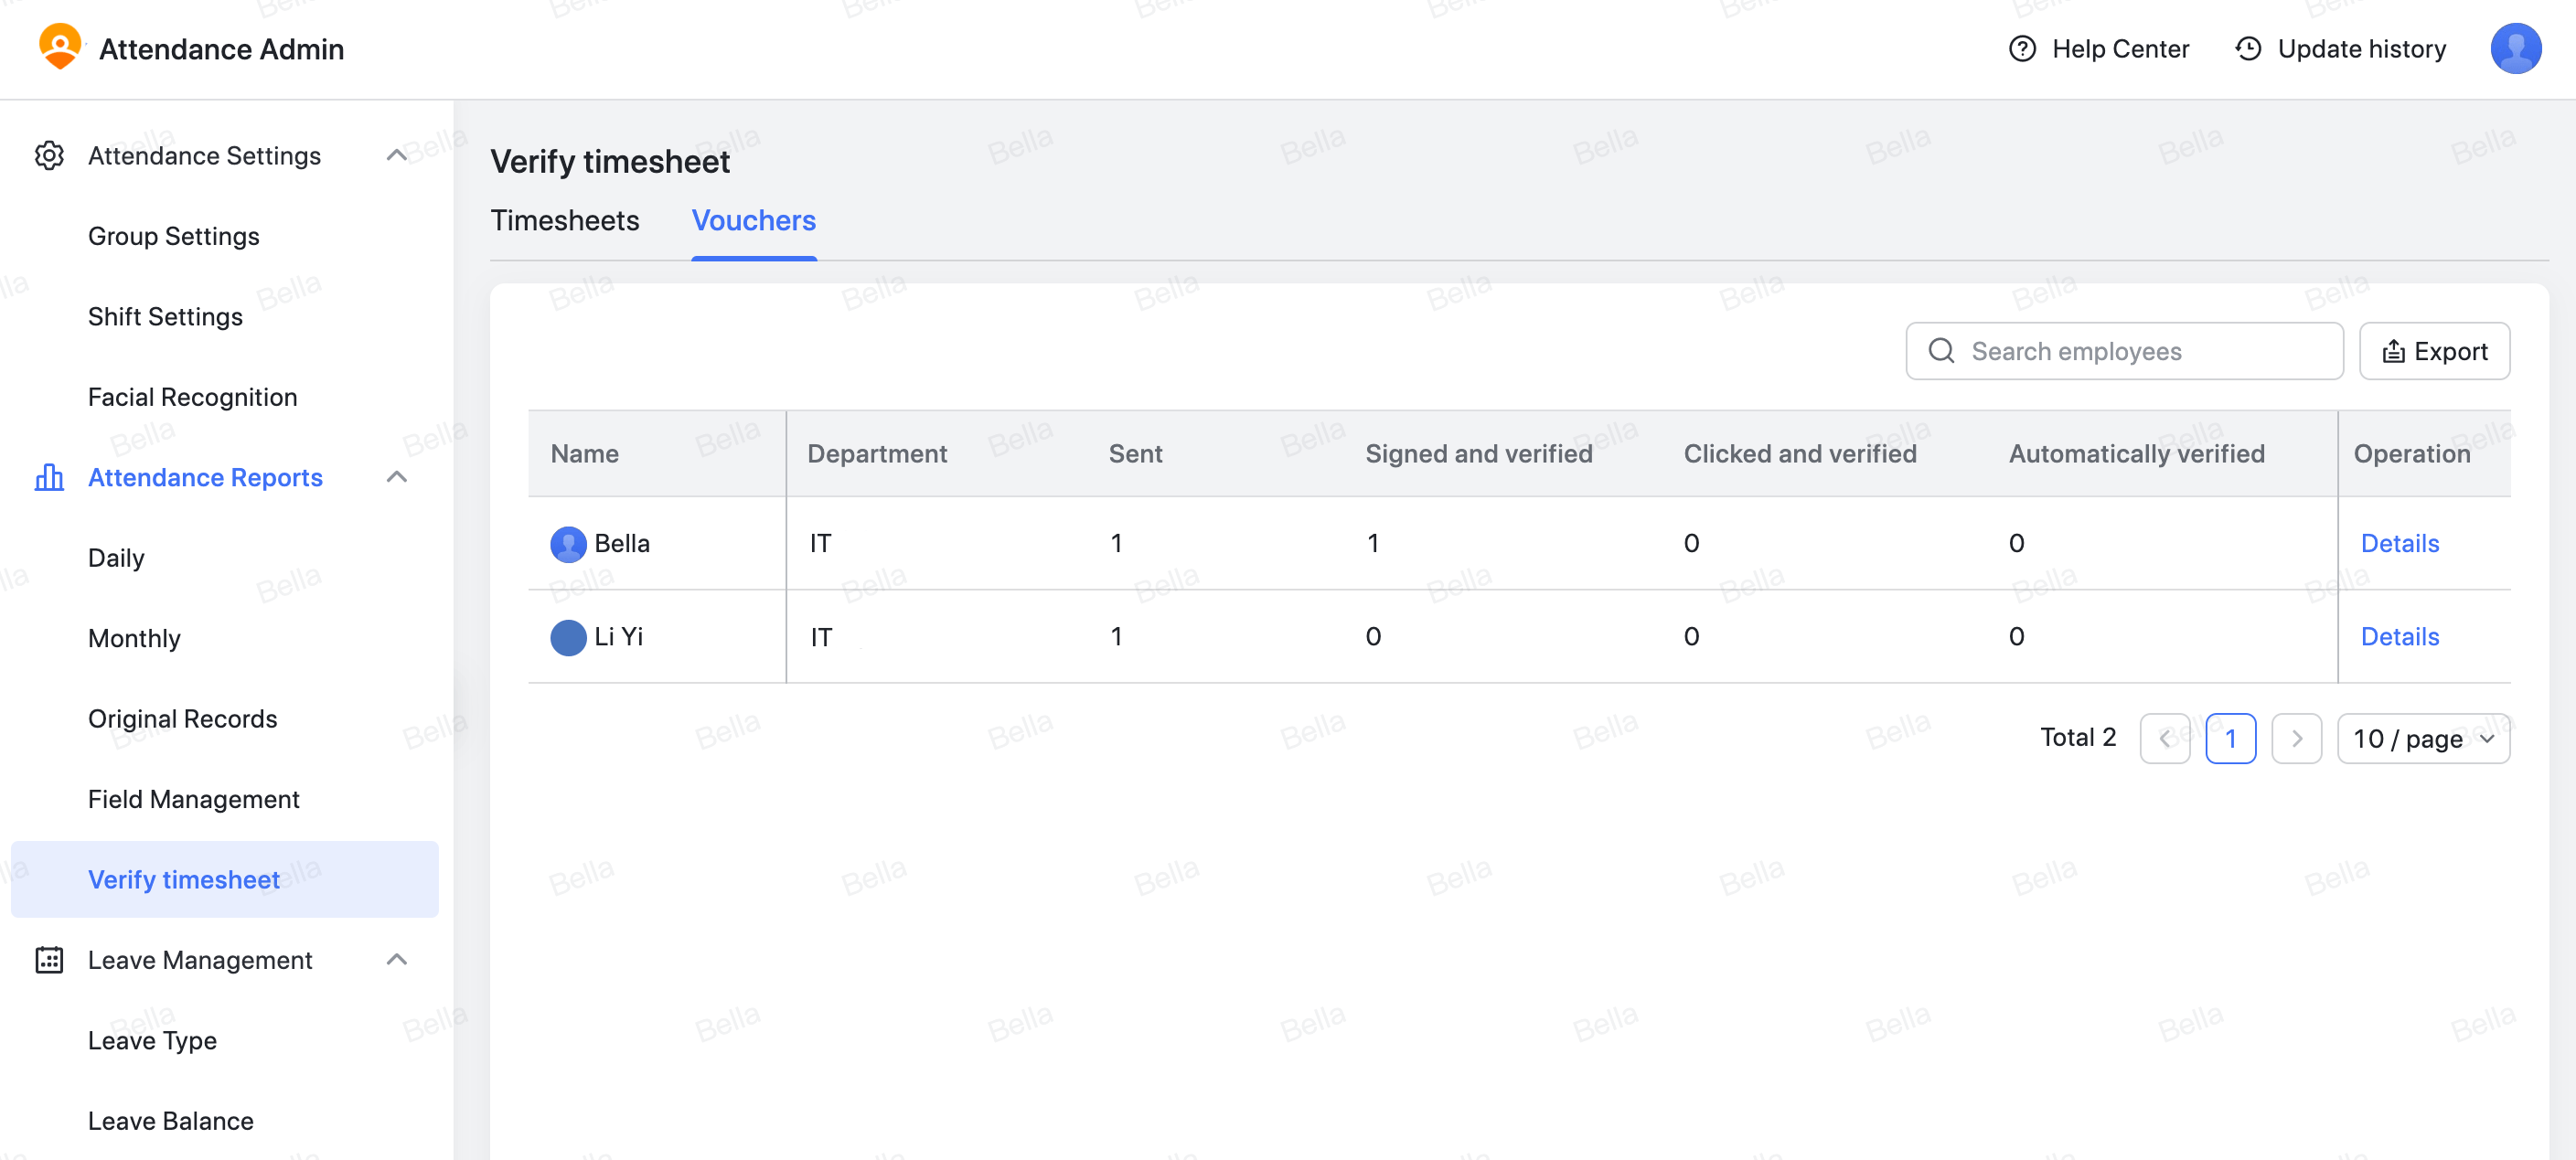Viewport: 2576px width, 1160px height.
Task: Click the name Li Yi in table
Action: click(619, 637)
